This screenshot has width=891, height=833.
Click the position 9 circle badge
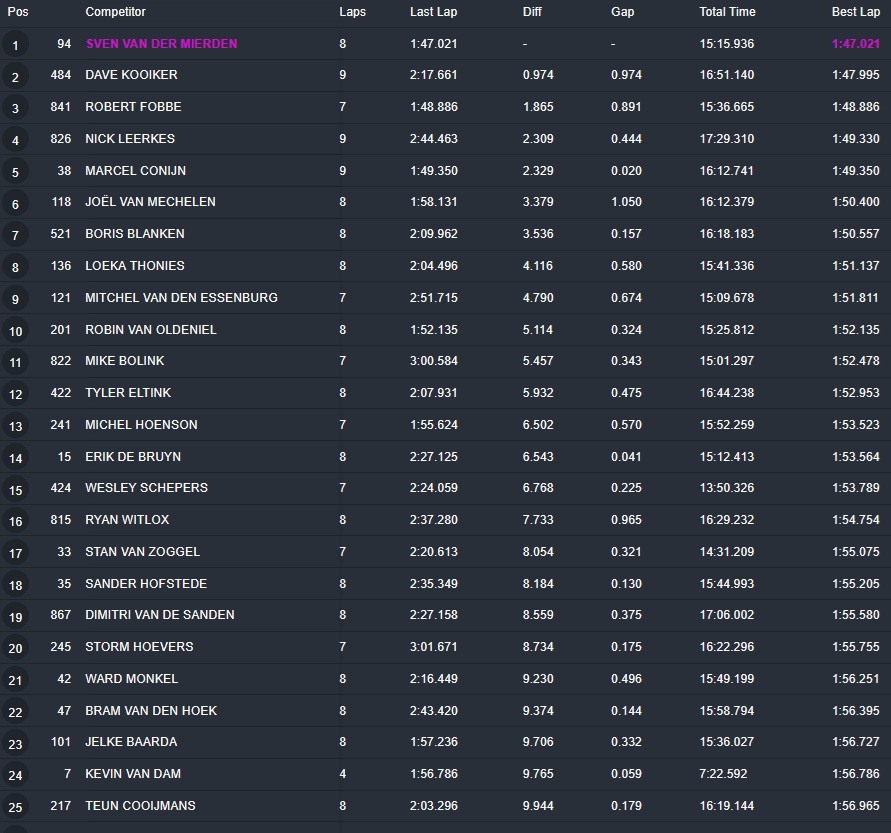[x=15, y=299]
